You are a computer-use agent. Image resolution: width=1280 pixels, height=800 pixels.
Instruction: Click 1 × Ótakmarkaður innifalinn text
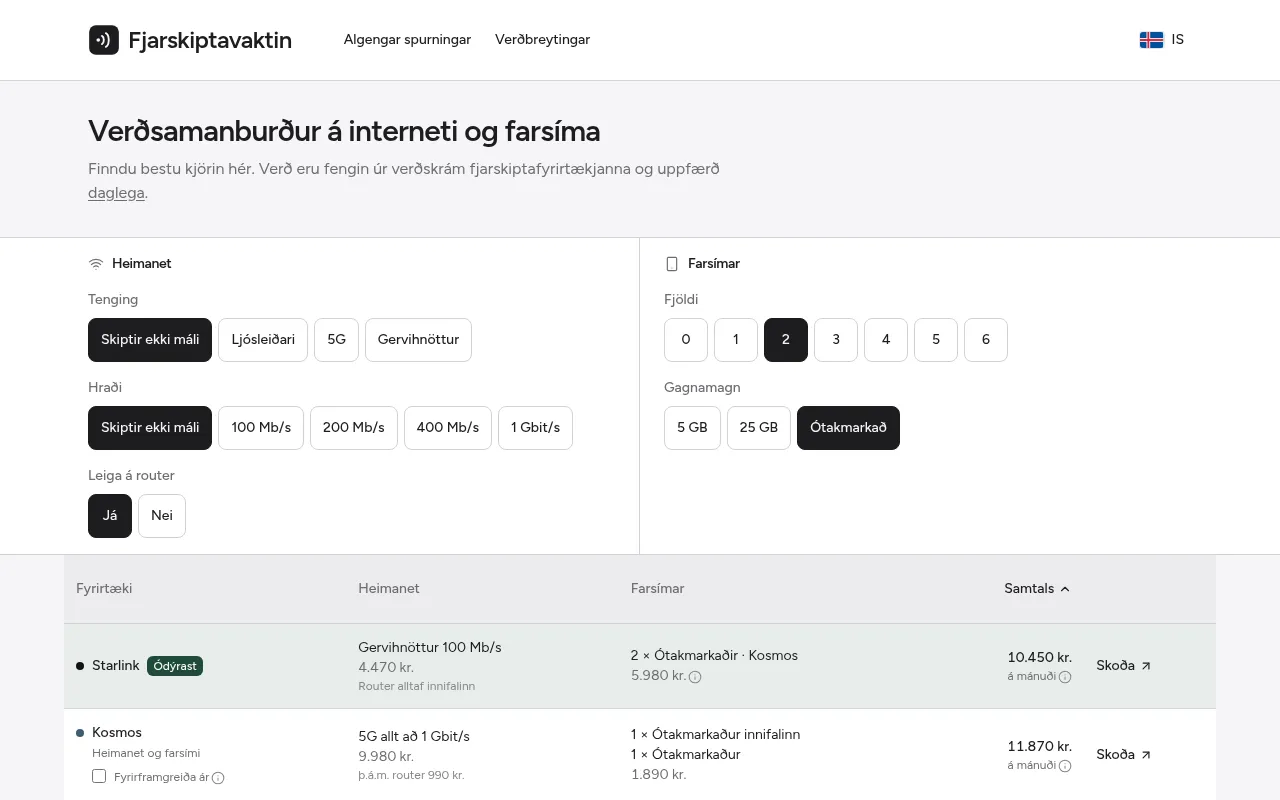pyautogui.click(x=716, y=735)
